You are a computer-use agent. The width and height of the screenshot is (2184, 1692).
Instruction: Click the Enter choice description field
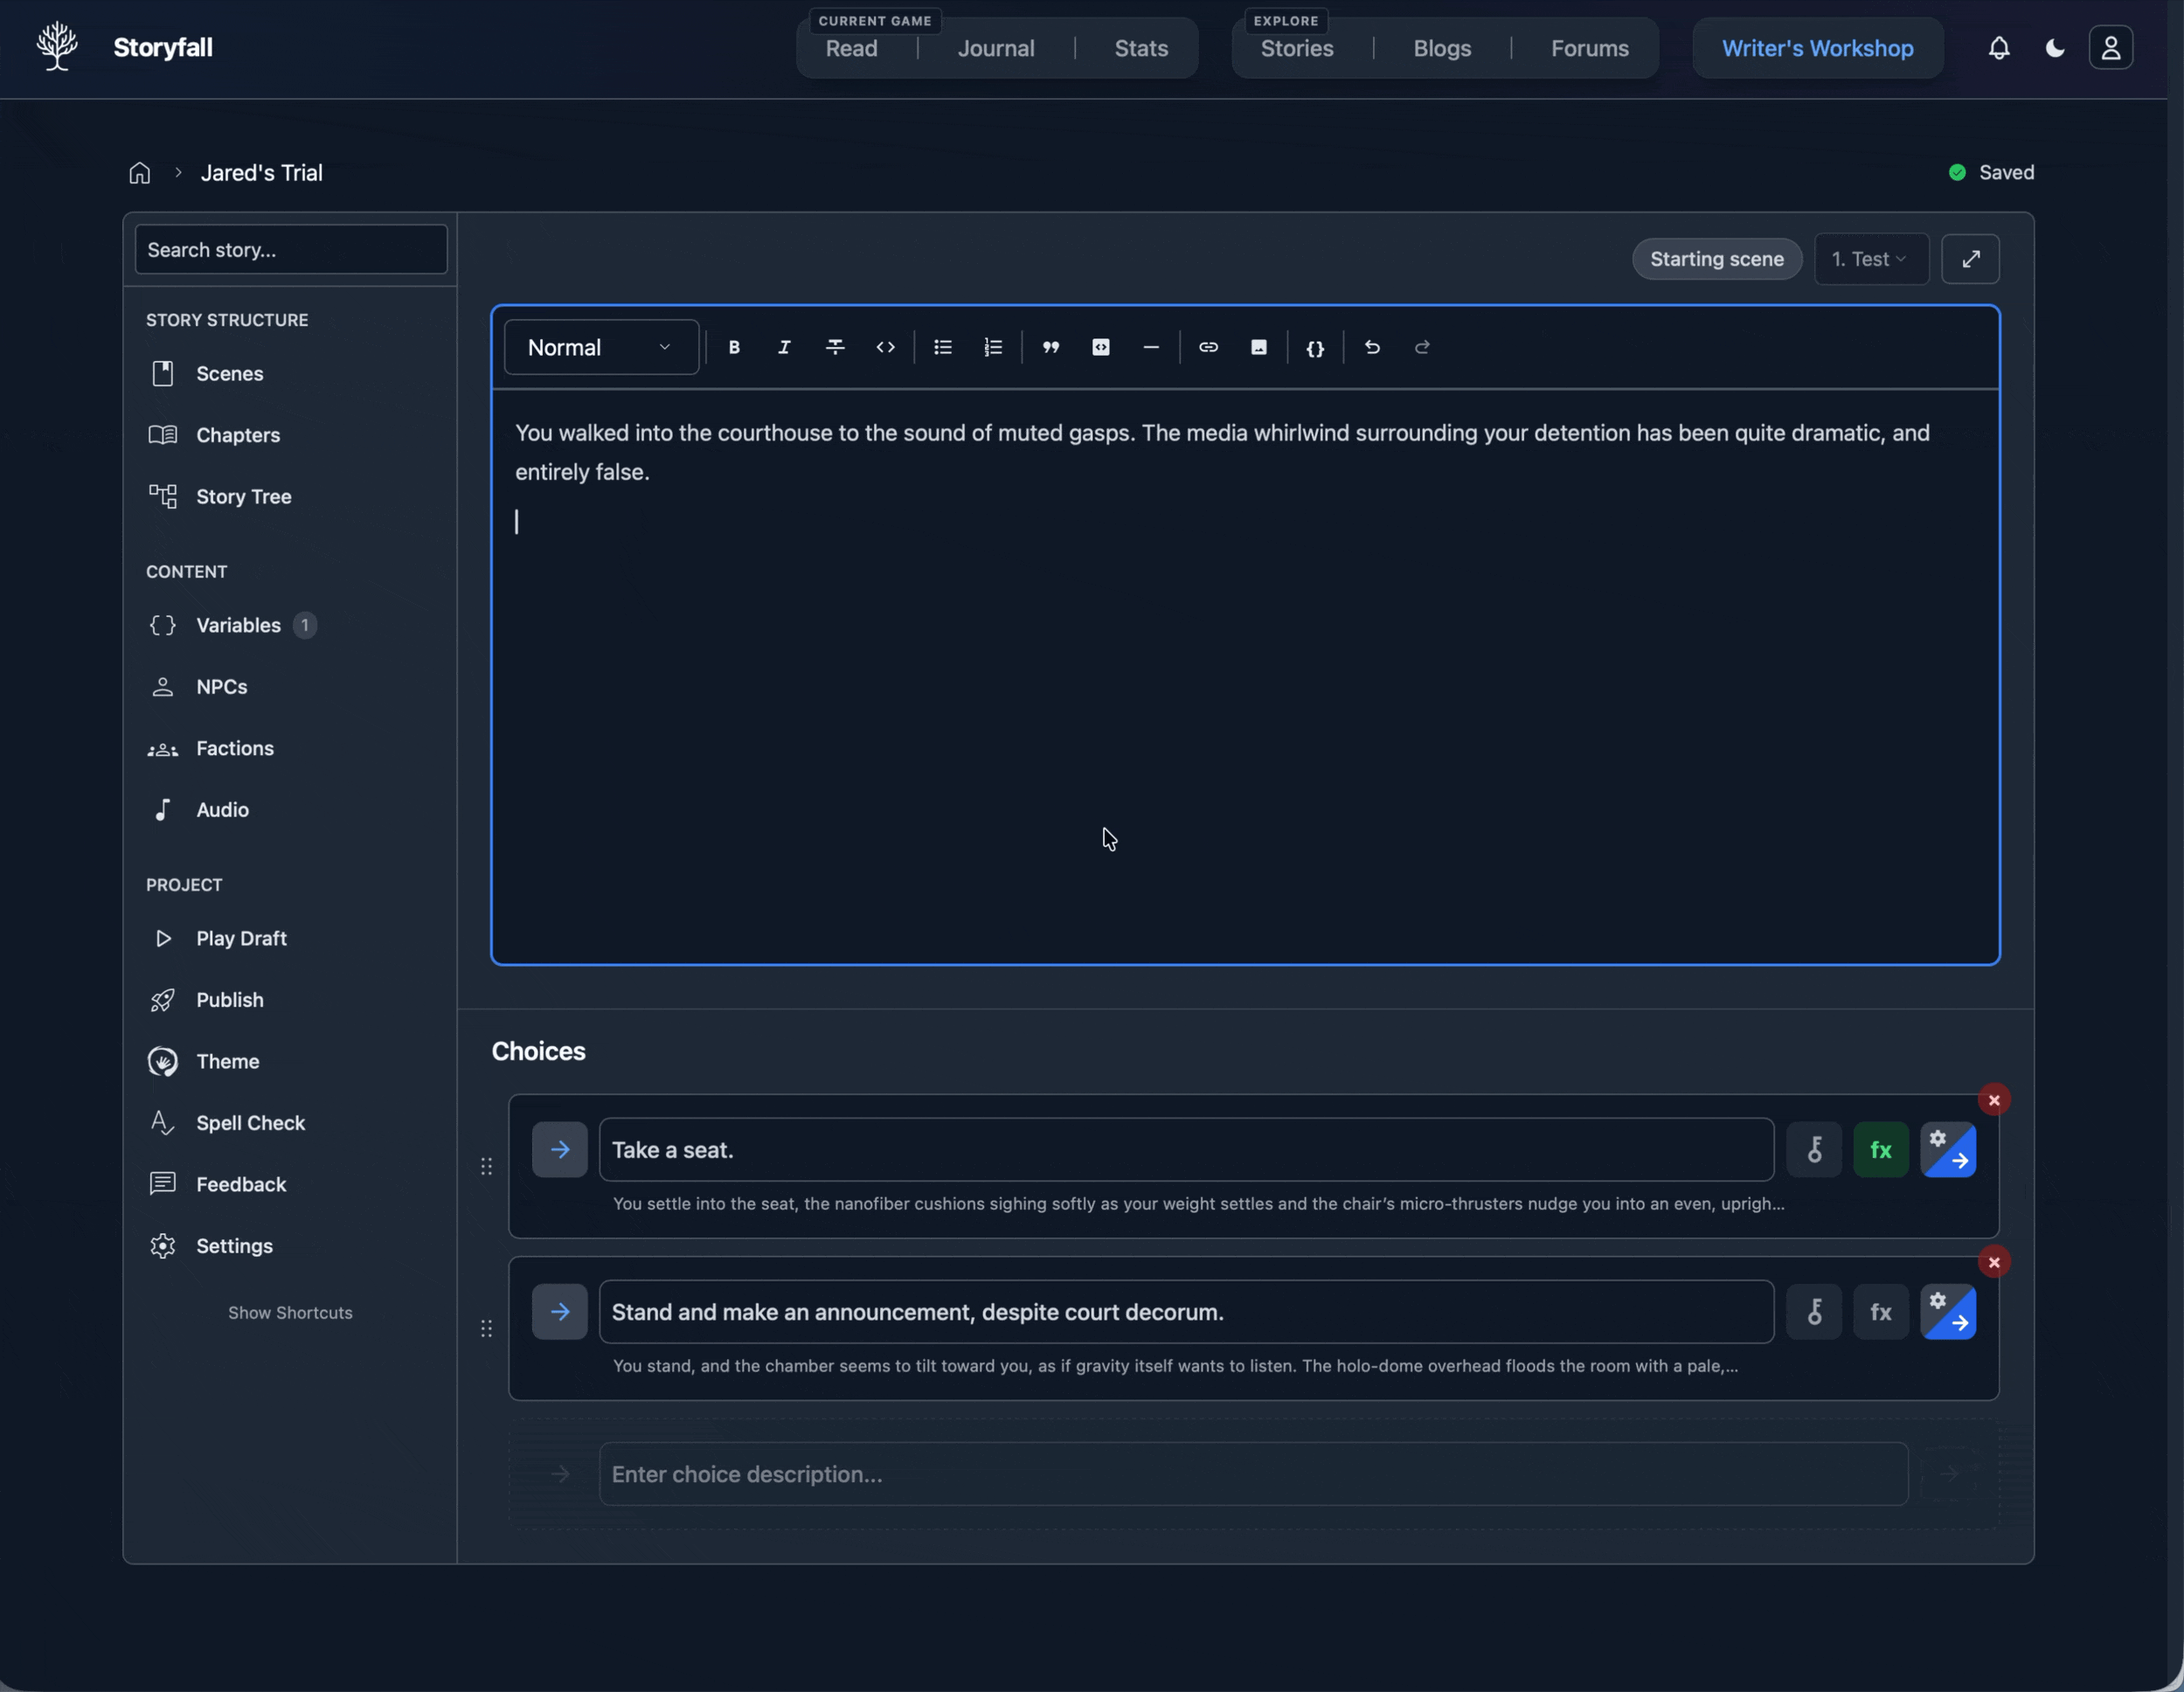[1252, 1474]
